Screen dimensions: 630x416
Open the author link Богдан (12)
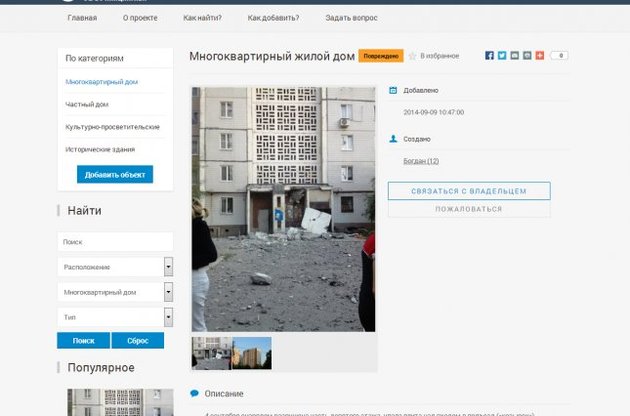click(x=421, y=161)
